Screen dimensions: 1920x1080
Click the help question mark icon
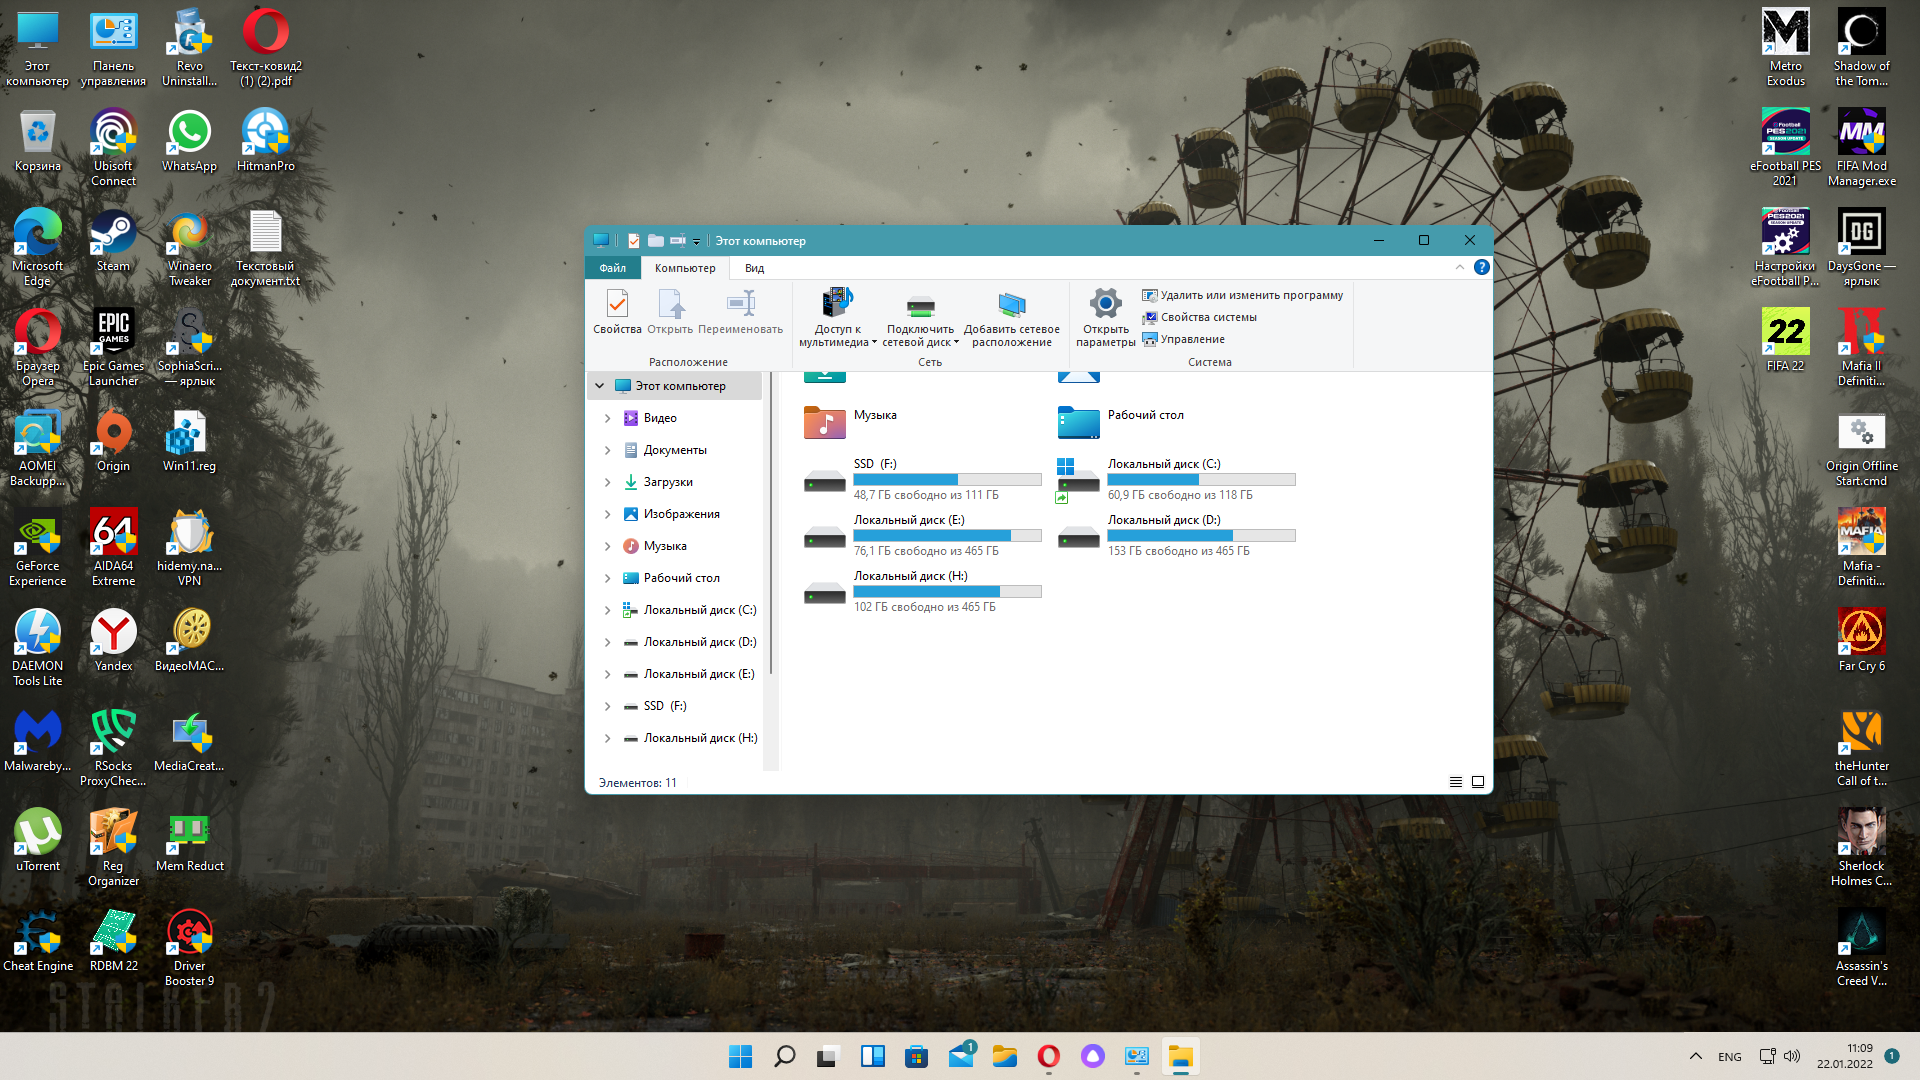click(x=1481, y=267)
